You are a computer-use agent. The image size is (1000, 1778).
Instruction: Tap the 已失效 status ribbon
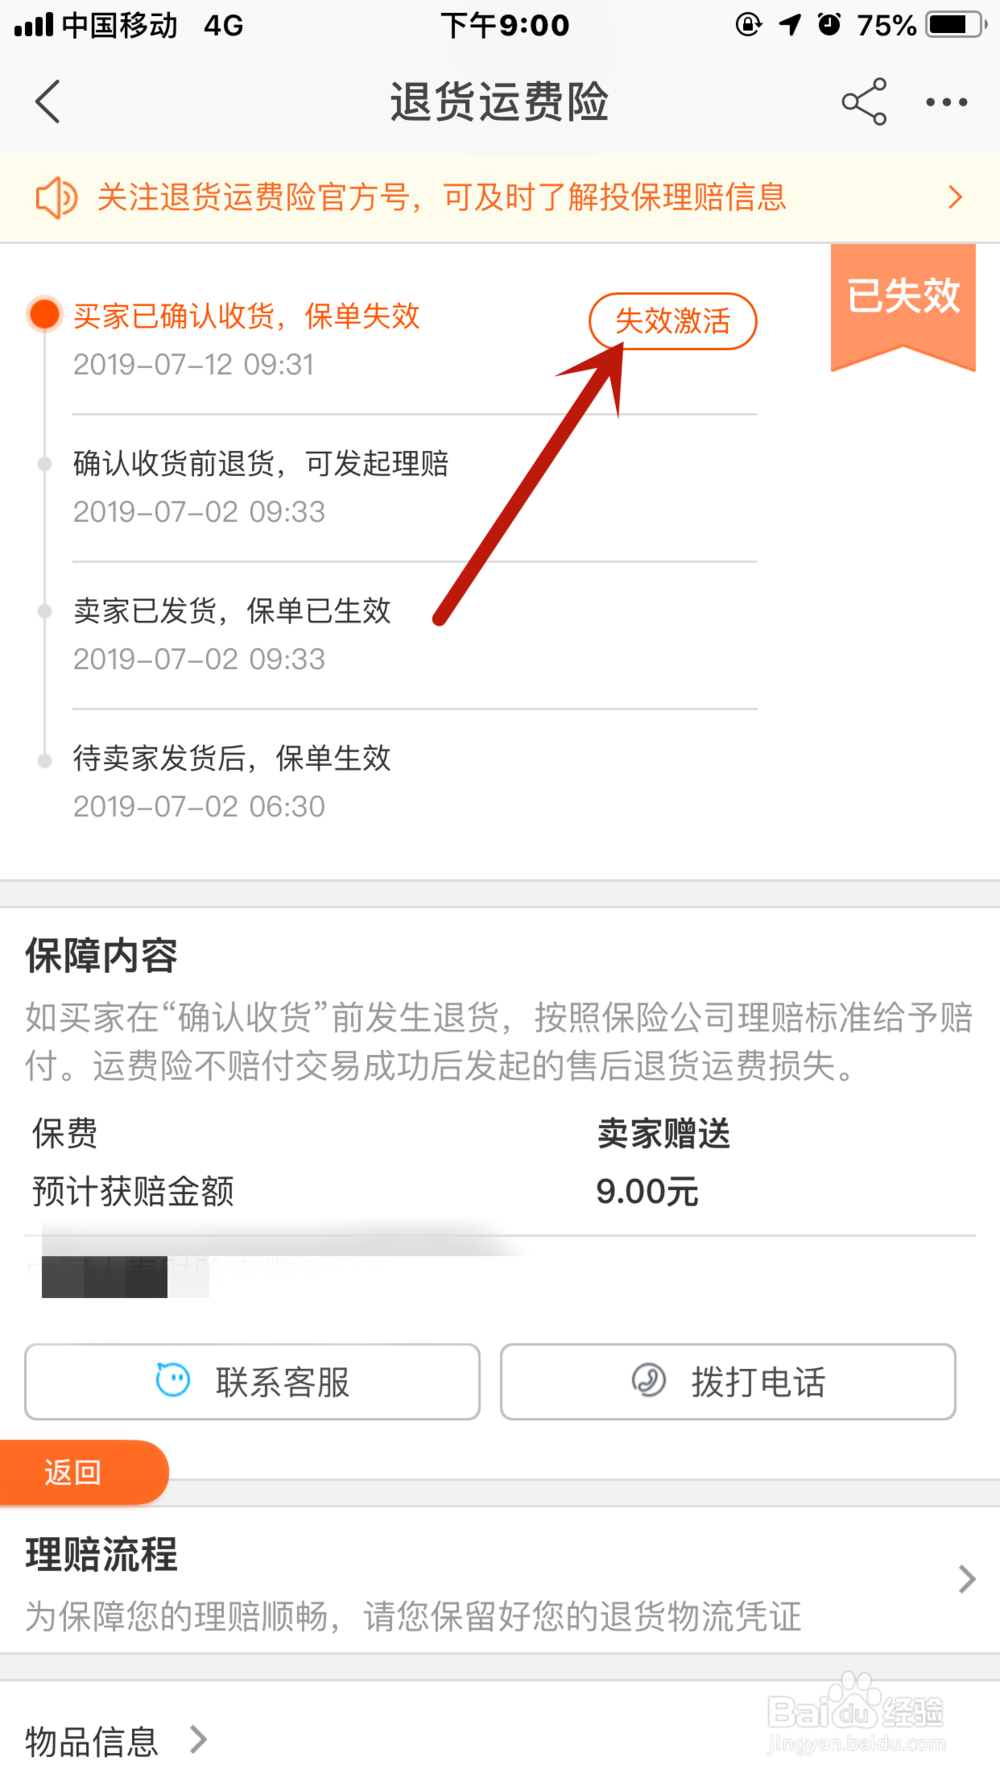pos(903,299)
